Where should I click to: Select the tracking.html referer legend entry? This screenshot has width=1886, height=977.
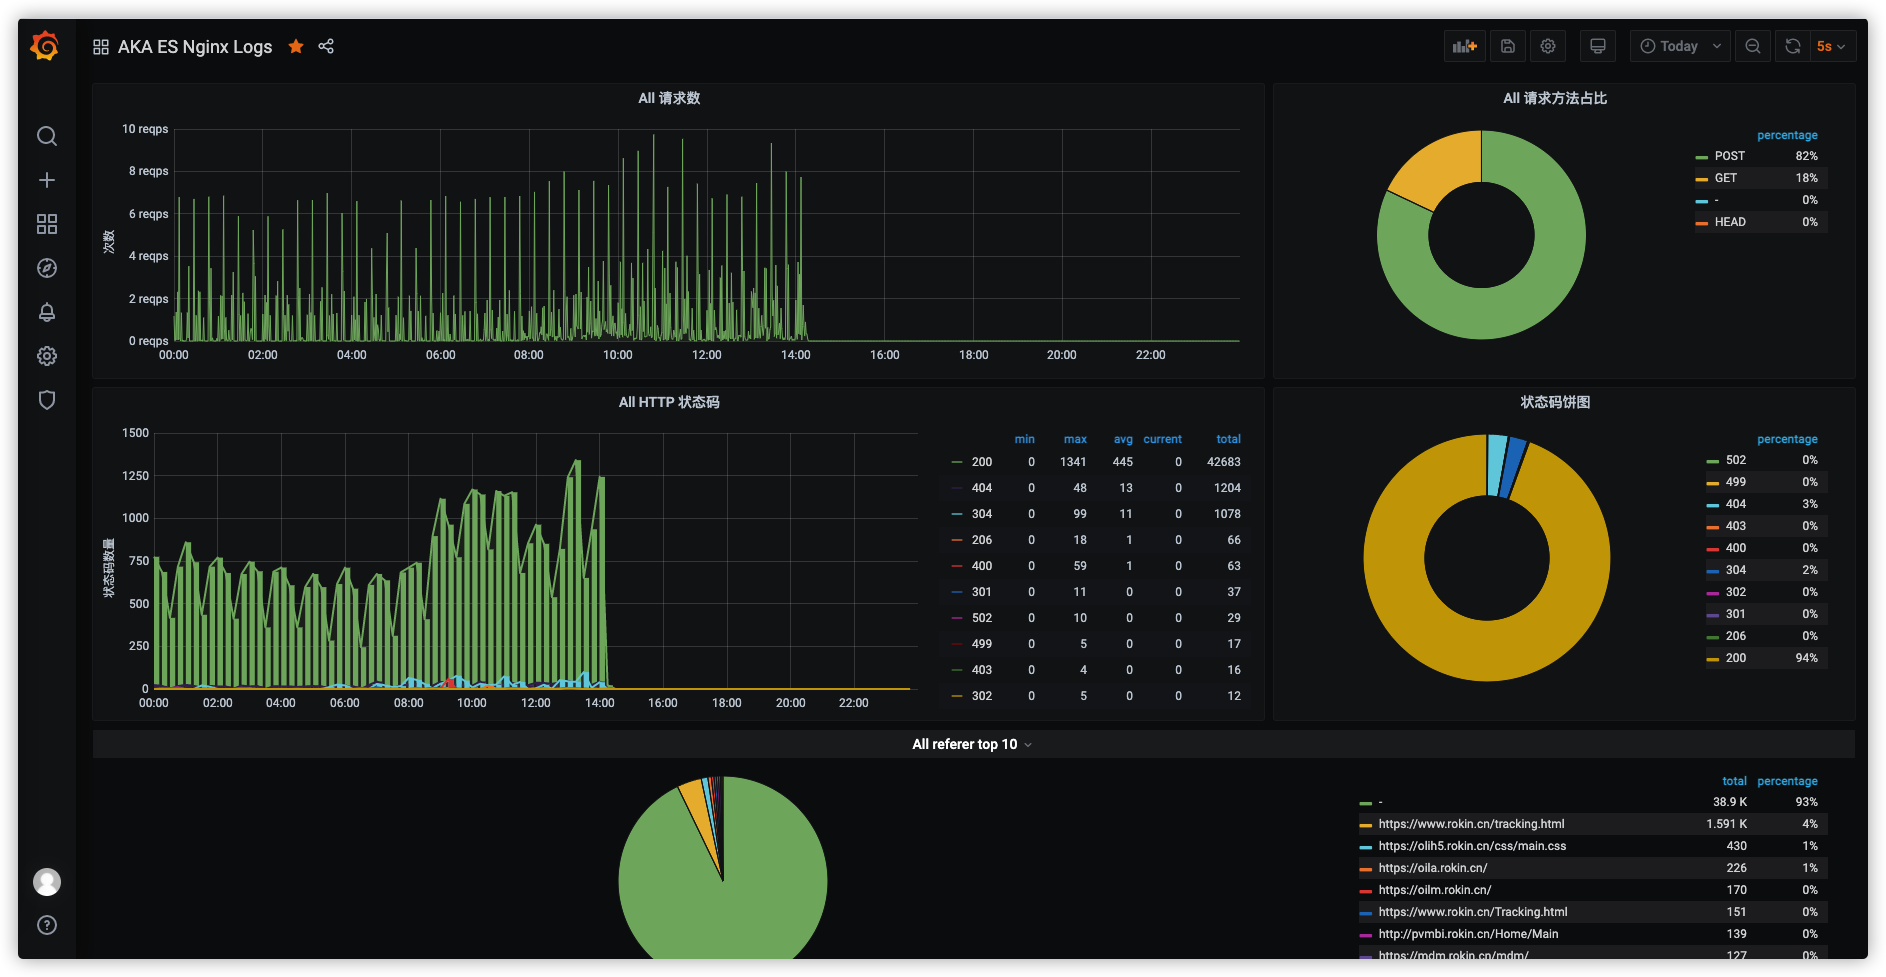1471,824
